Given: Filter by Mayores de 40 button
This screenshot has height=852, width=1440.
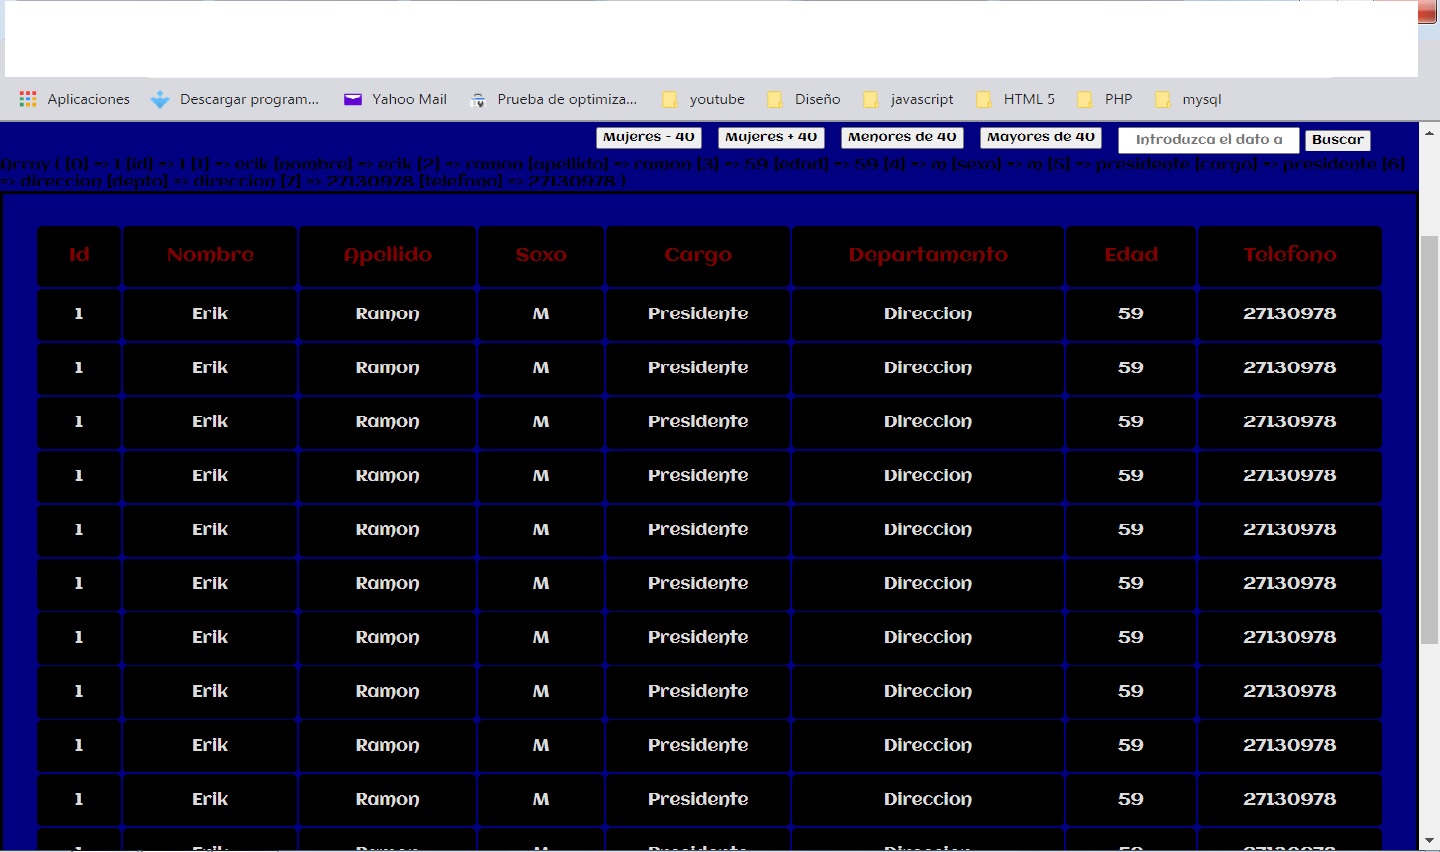Looking at the screenshot, I should [1041, 137].
